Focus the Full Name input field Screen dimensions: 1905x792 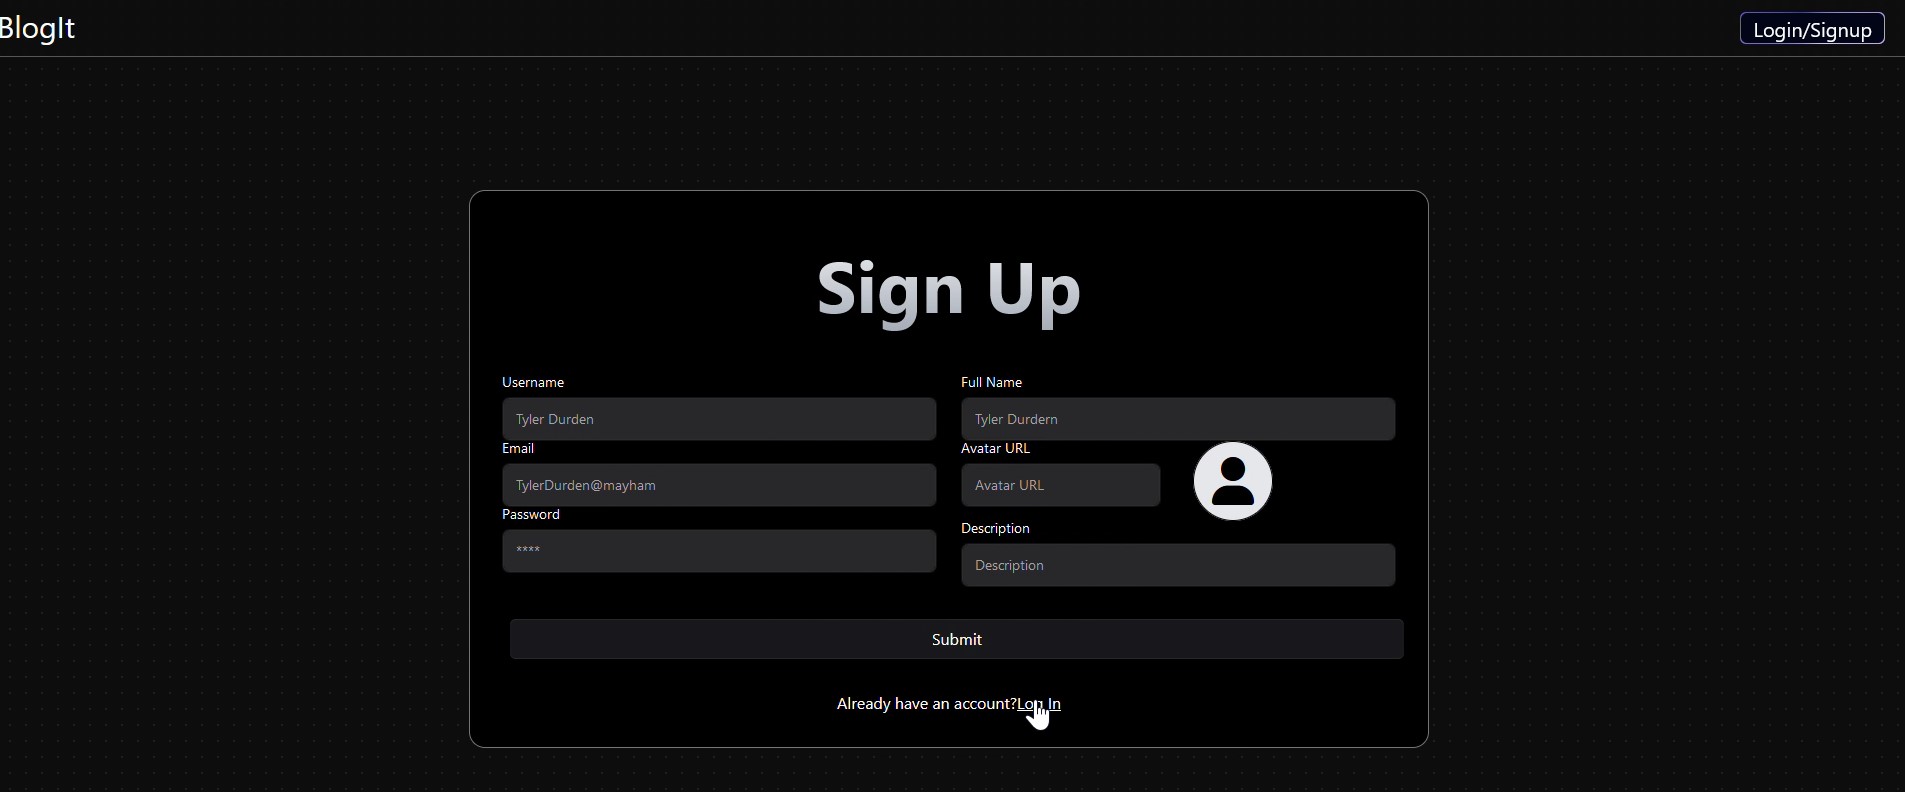coord(1178,419)
